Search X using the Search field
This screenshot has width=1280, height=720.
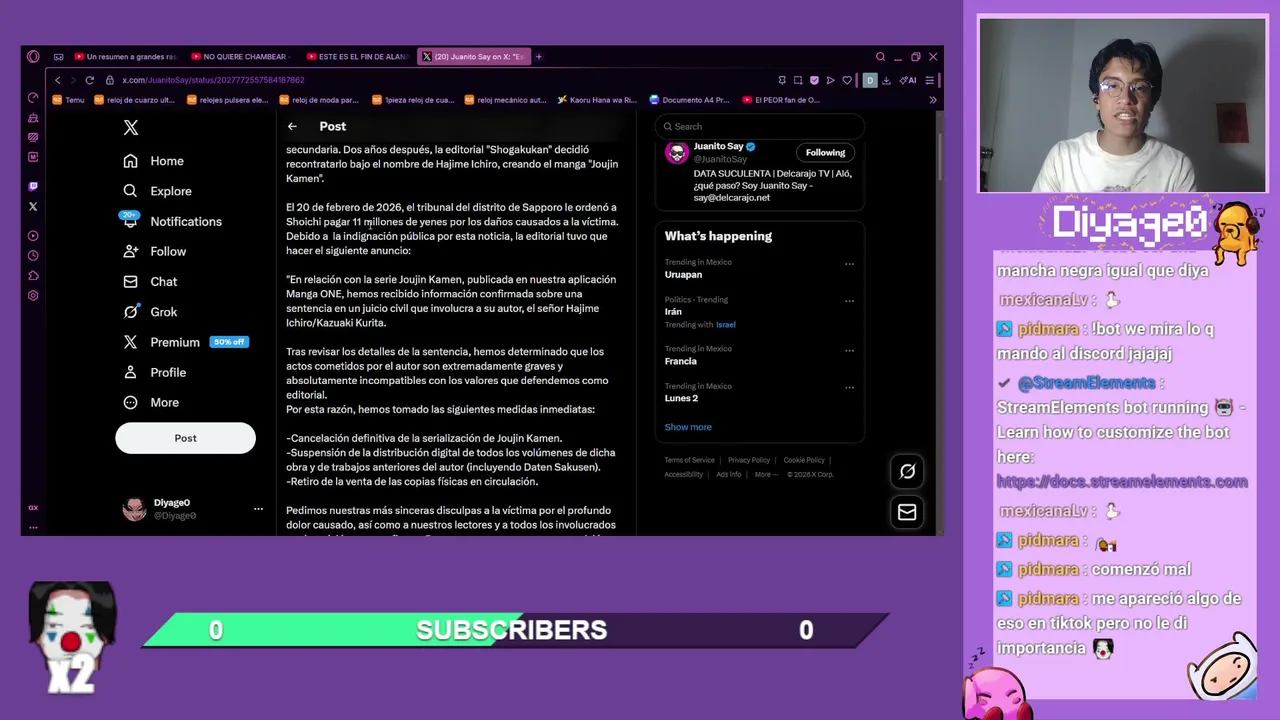pos(760,127)
